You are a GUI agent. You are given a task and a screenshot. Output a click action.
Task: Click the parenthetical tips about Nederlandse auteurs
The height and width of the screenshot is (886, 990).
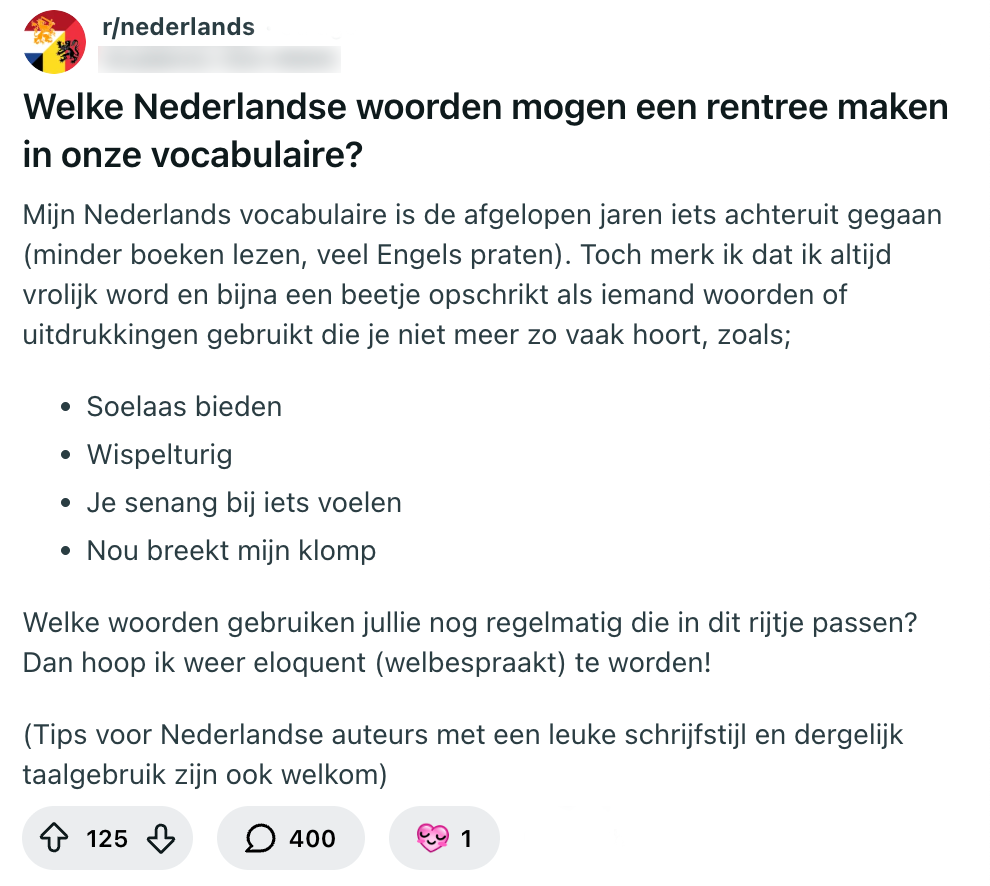pos(462,754)
